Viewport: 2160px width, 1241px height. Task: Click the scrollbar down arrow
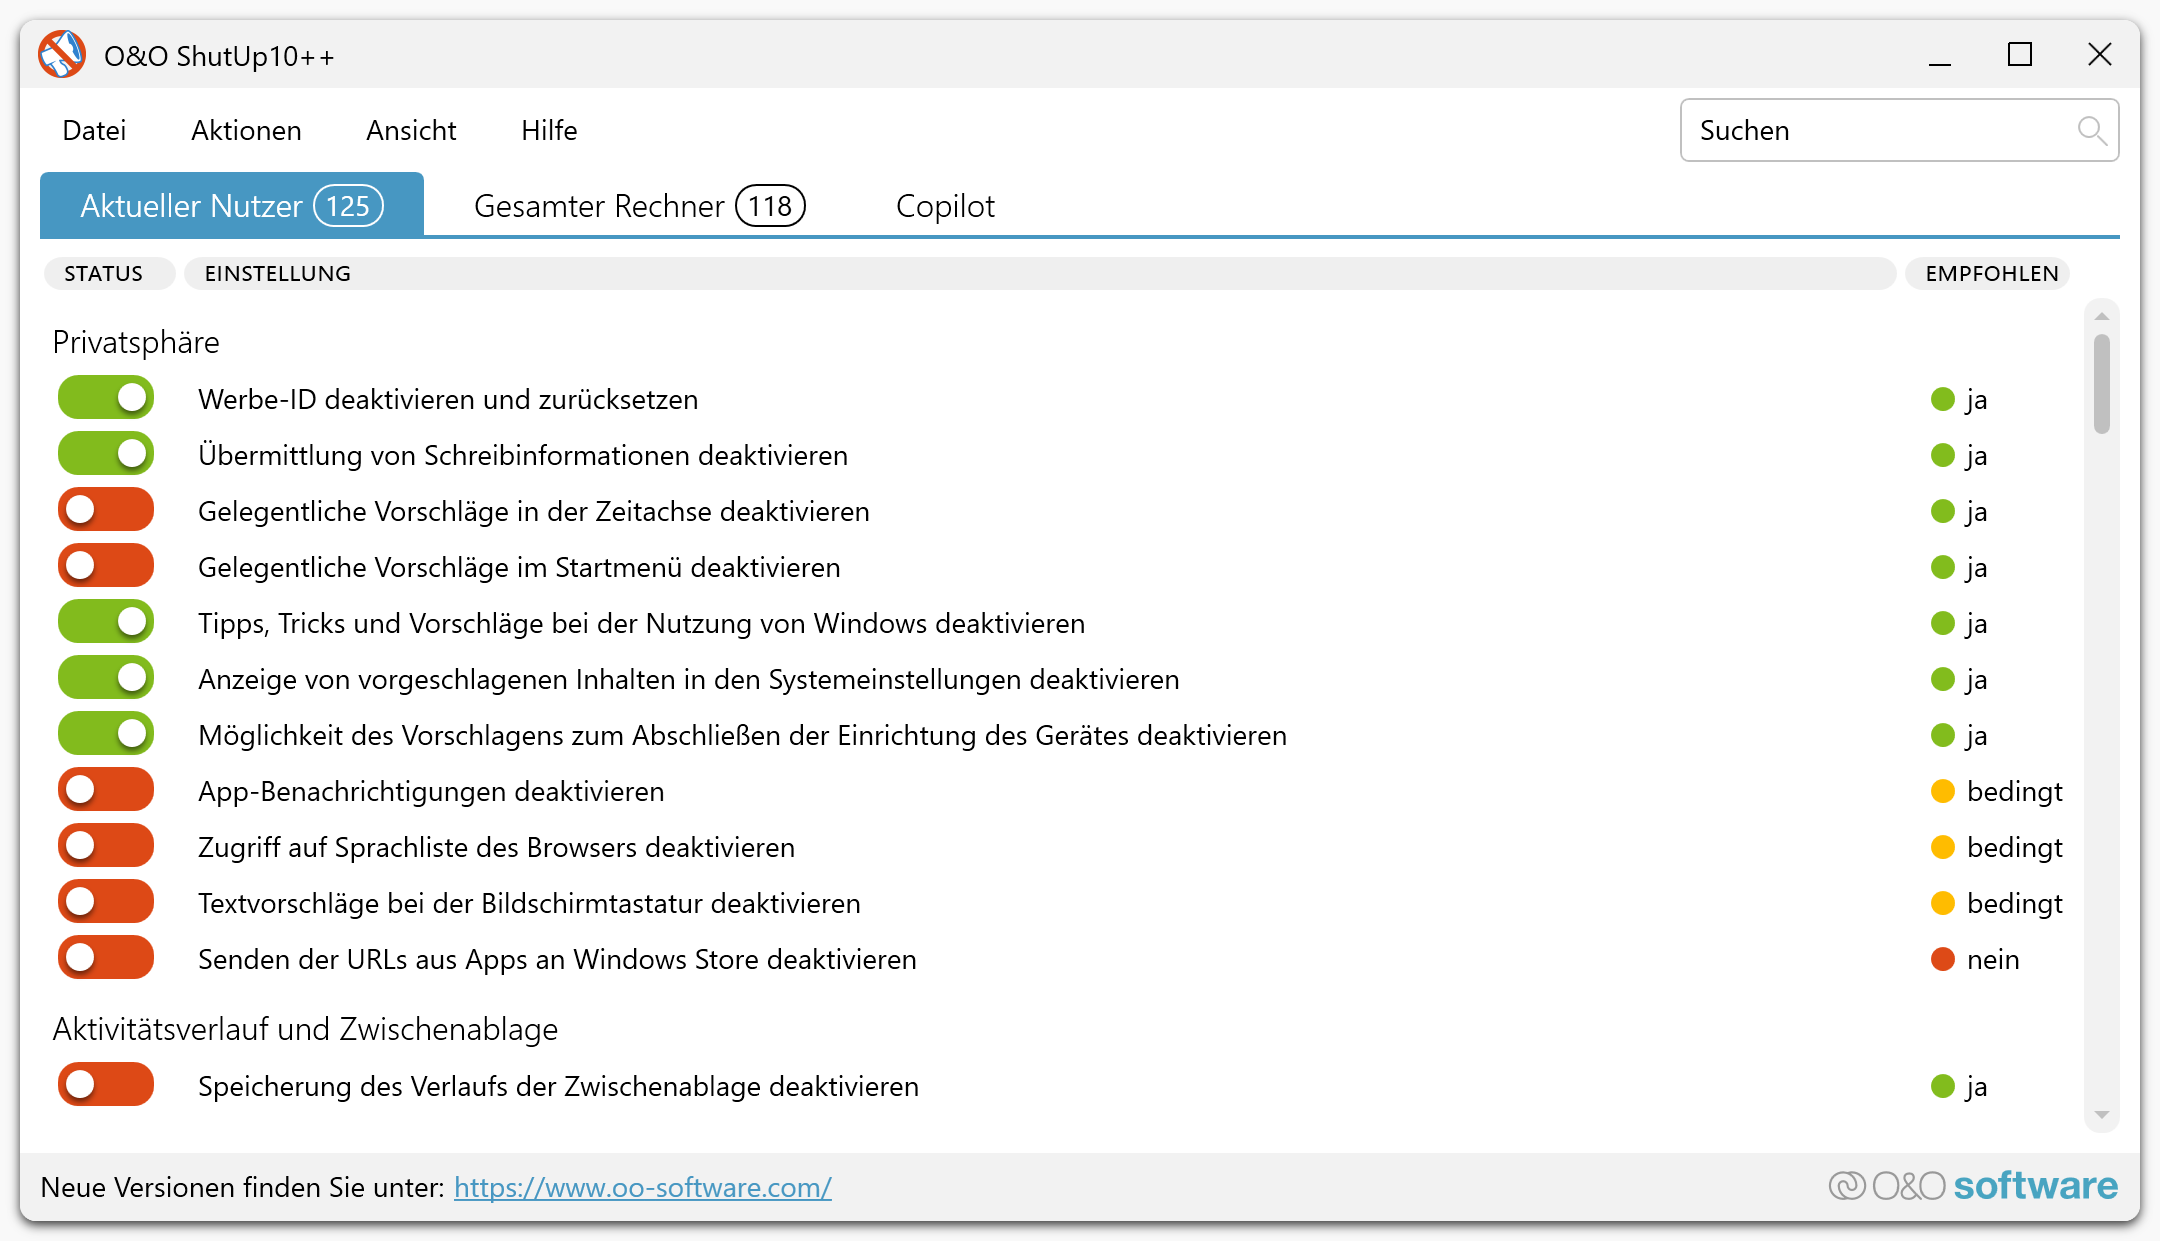click(x=2102, y=1115)
